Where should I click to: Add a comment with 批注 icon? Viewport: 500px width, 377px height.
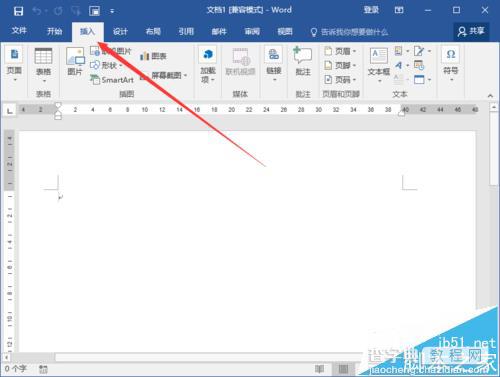pyautogui.click(x=303, y=62)
